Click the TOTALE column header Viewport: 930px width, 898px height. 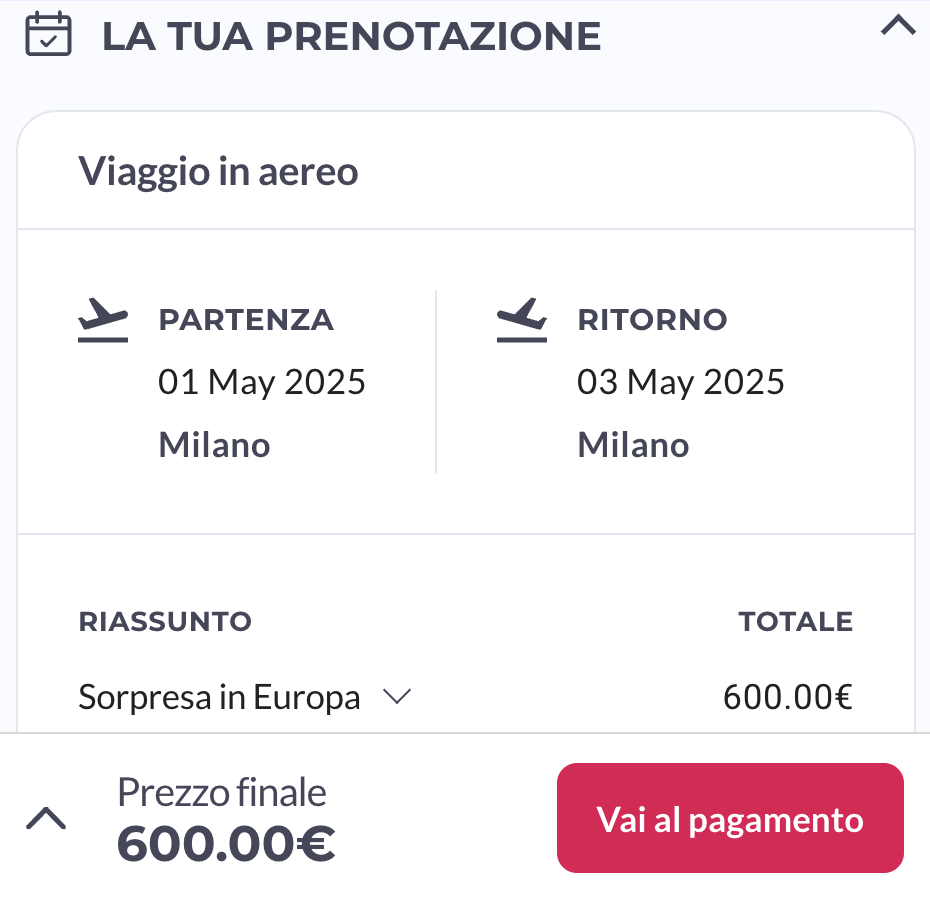(795, 622)
